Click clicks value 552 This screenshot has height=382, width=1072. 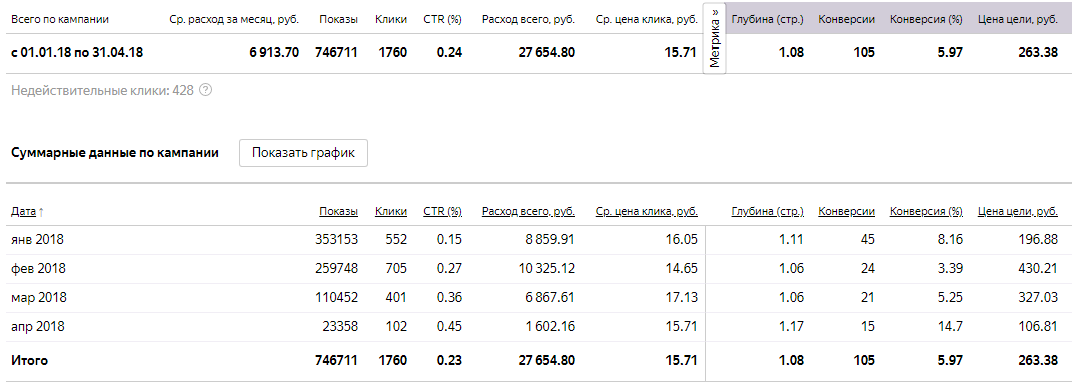tap(397, 240)
